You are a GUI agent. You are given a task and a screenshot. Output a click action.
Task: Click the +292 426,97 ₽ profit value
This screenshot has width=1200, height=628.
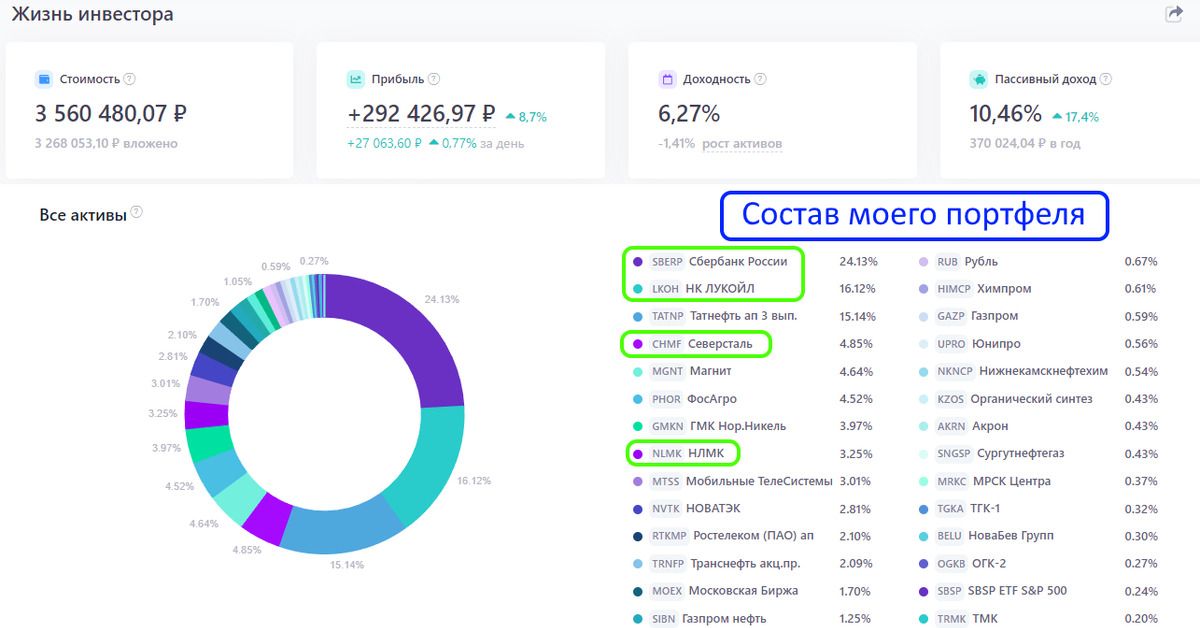pos(421,114)
